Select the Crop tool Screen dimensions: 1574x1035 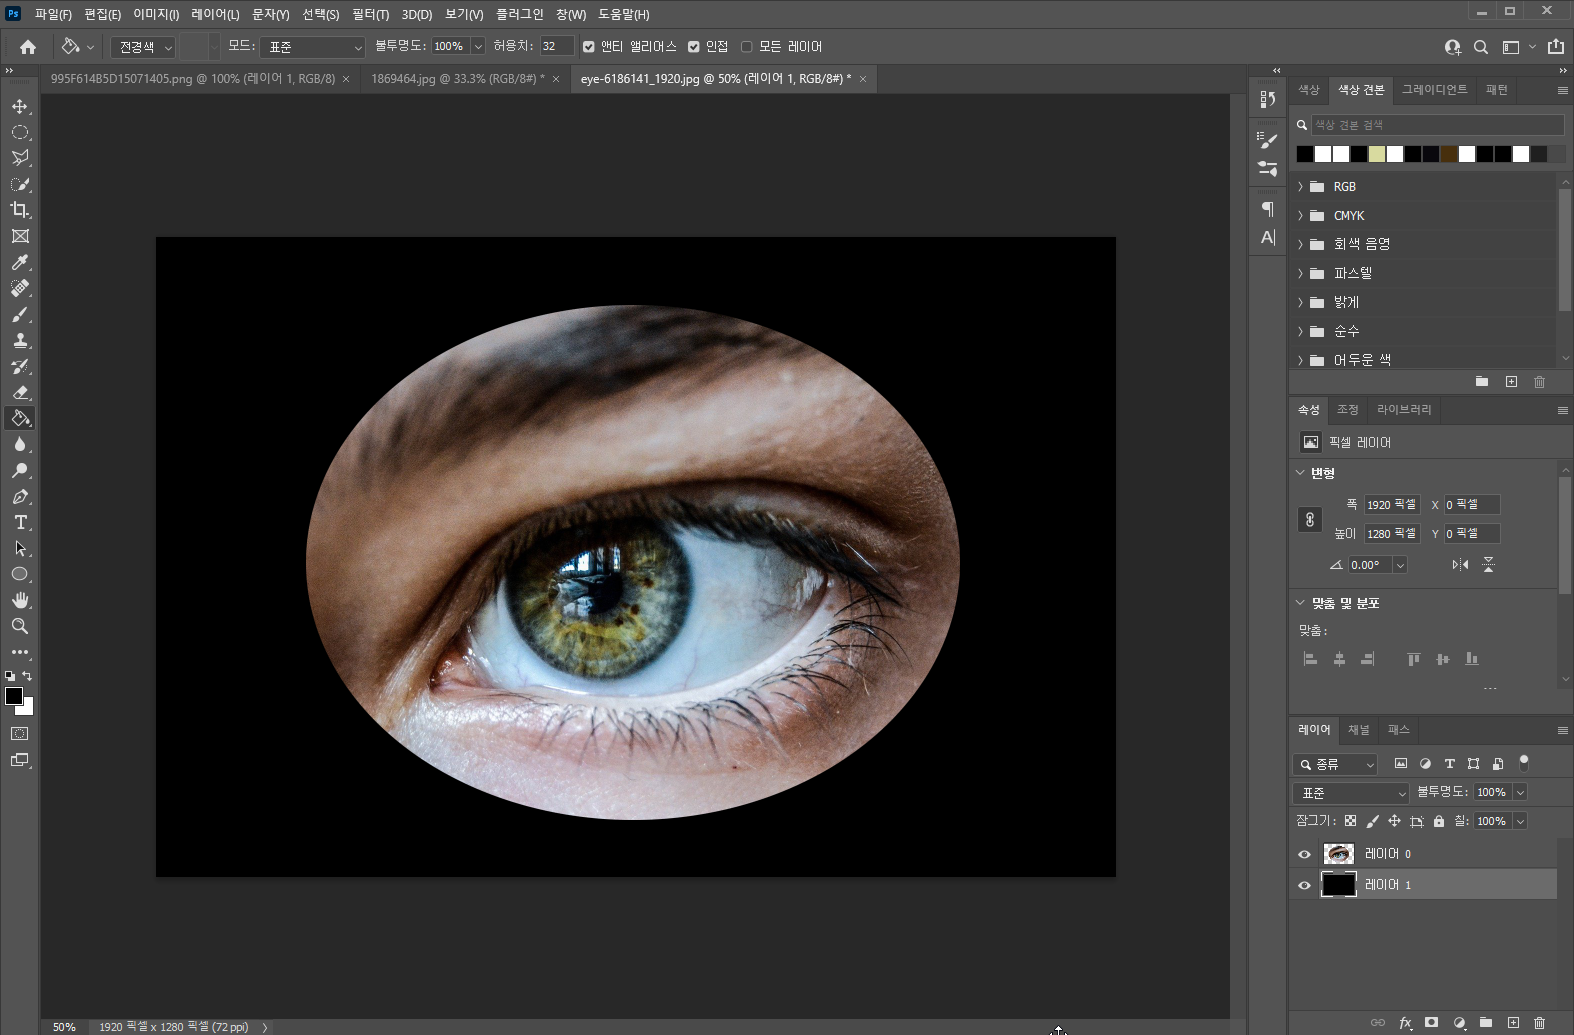20,210
